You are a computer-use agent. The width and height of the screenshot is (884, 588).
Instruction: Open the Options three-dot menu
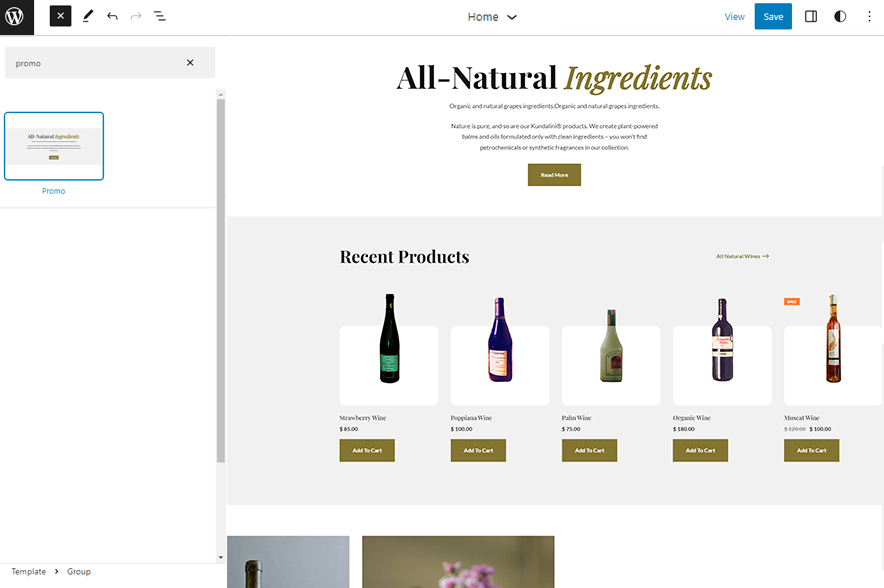868,17
